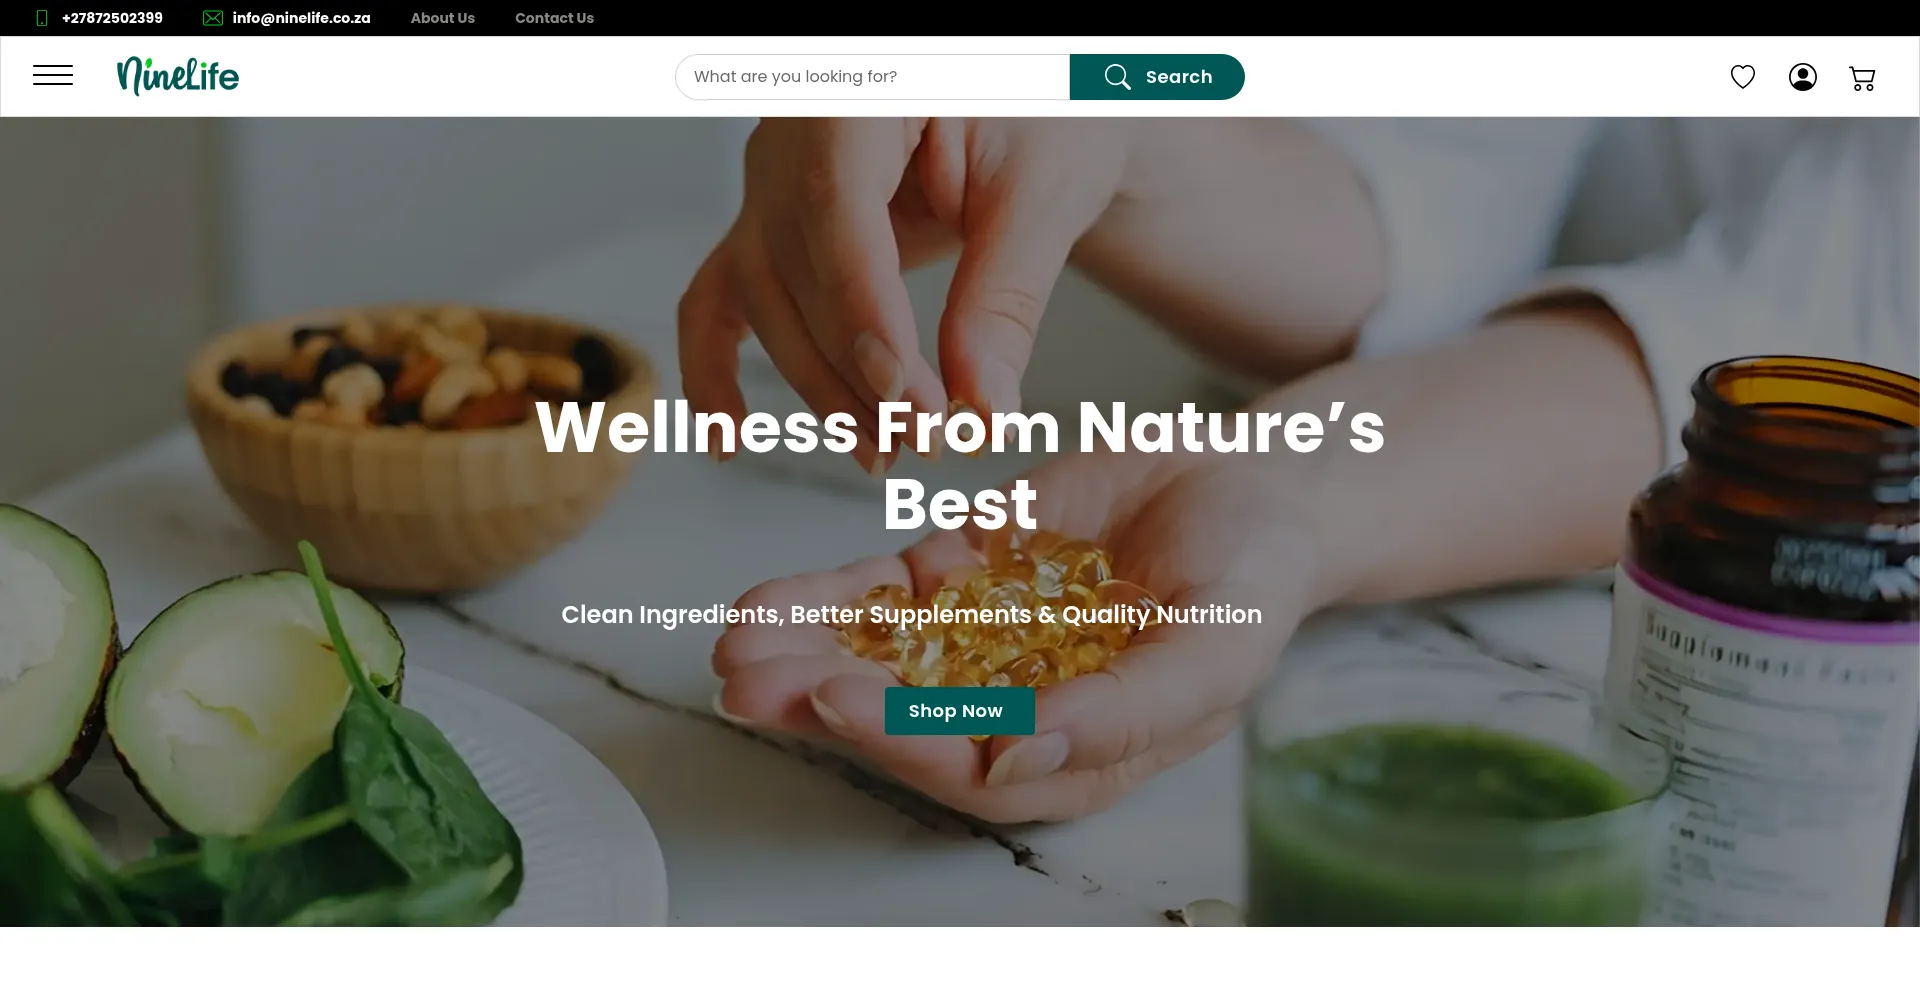1920x993 pixels.
Task: Open the hamburger navigation menu
Action: click(x=53, y=76)
